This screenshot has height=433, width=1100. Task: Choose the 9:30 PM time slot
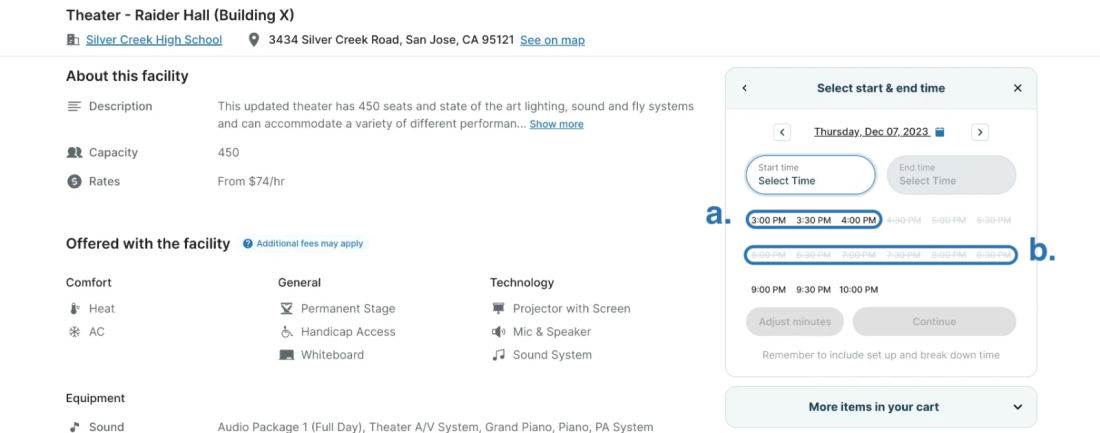(x=813, y=290)
